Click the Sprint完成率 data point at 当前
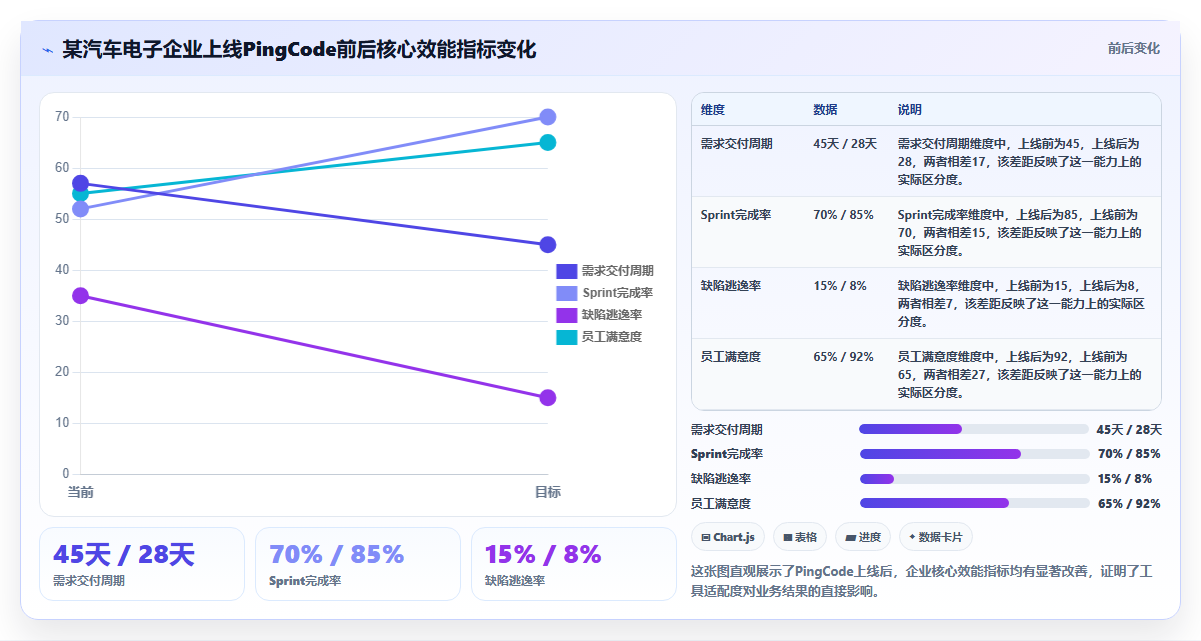This screenshot has height=641, width=1201. tap(81, 209)
